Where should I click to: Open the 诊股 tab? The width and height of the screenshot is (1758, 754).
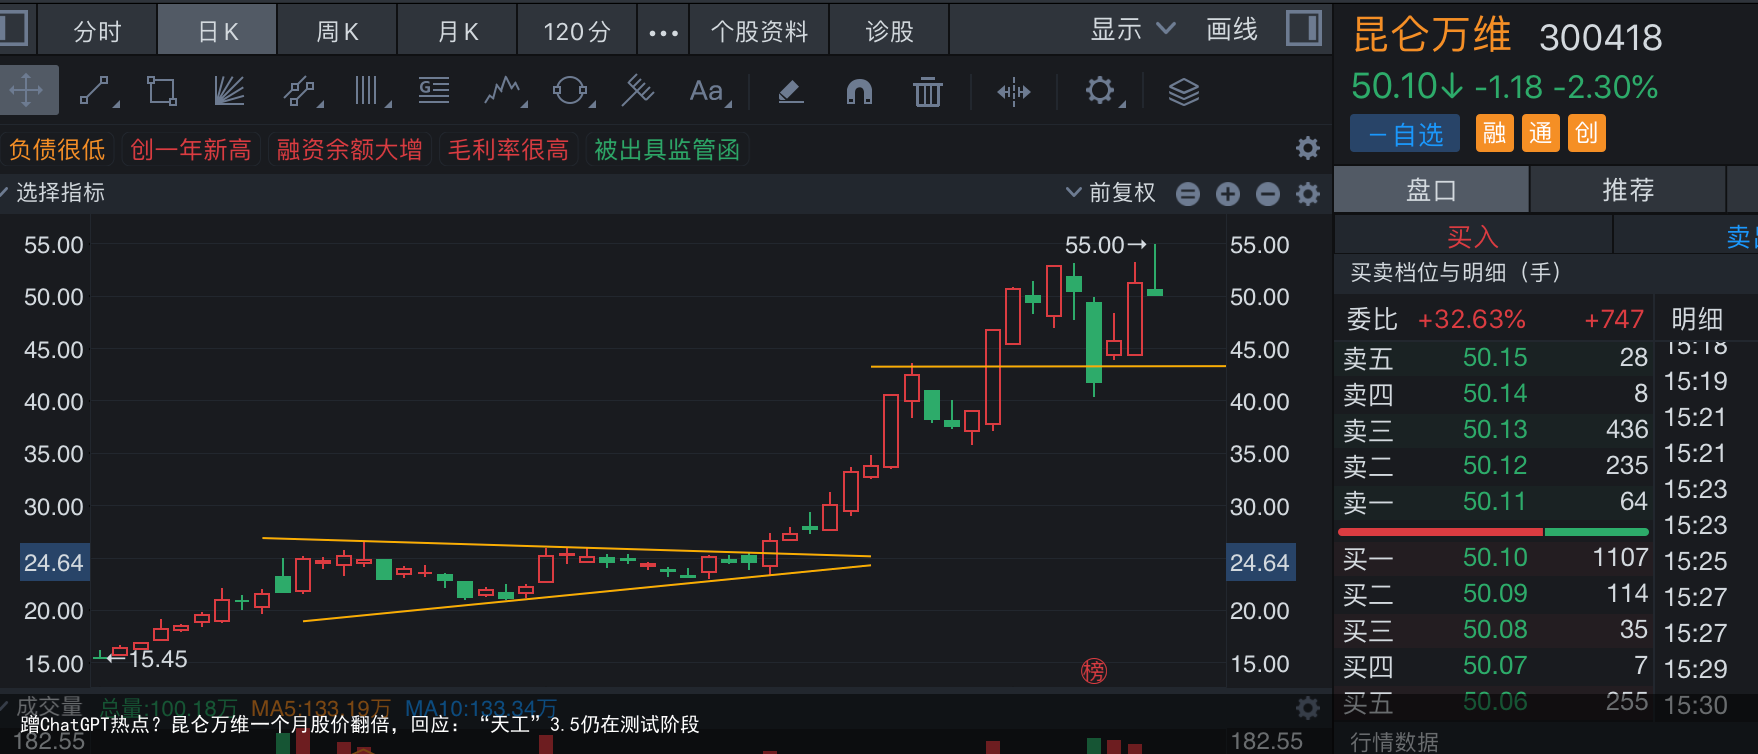(x=890, y=31)
